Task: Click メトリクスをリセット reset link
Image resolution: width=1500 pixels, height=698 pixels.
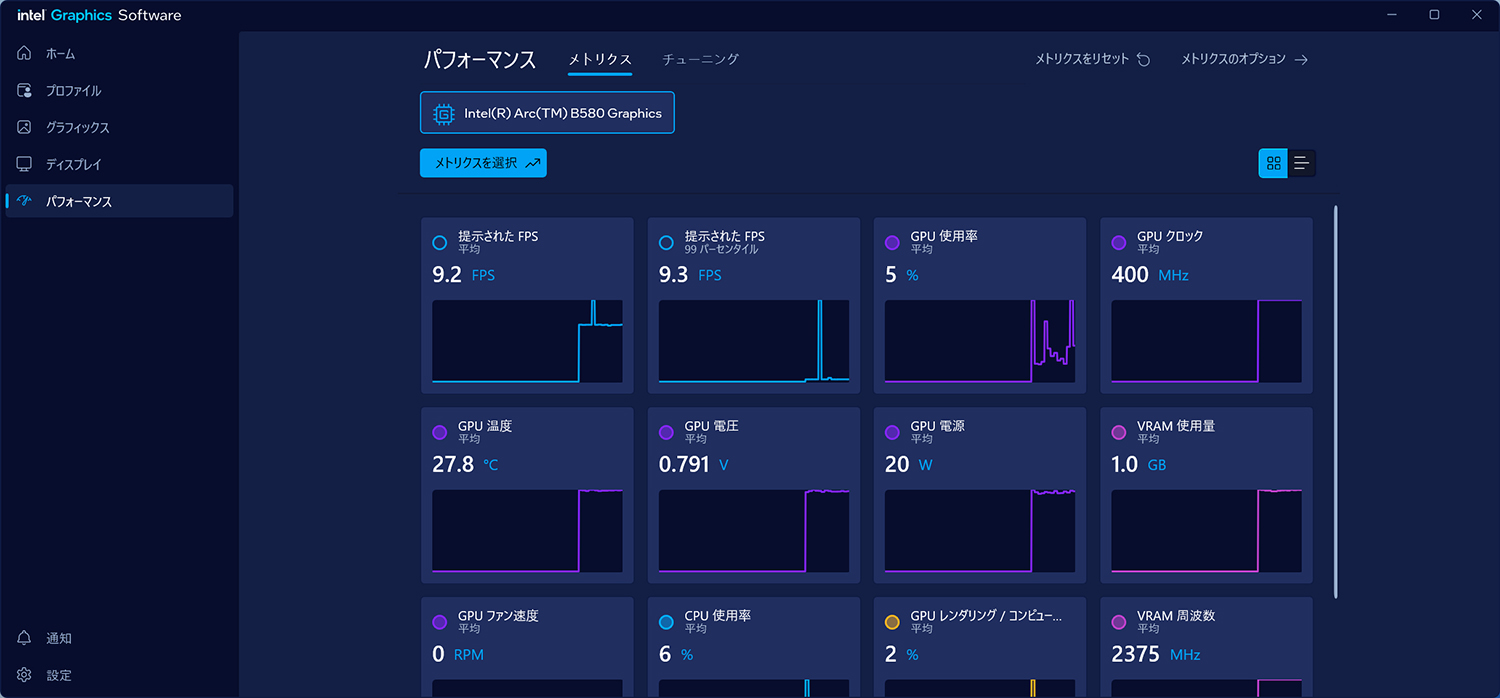Action: (x=1092, y=59)
